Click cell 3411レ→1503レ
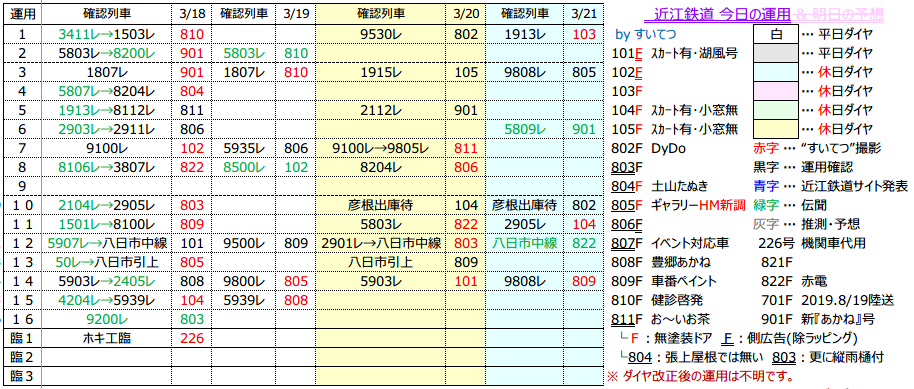This screenshot has height=389, width=914. pos(106,35)
